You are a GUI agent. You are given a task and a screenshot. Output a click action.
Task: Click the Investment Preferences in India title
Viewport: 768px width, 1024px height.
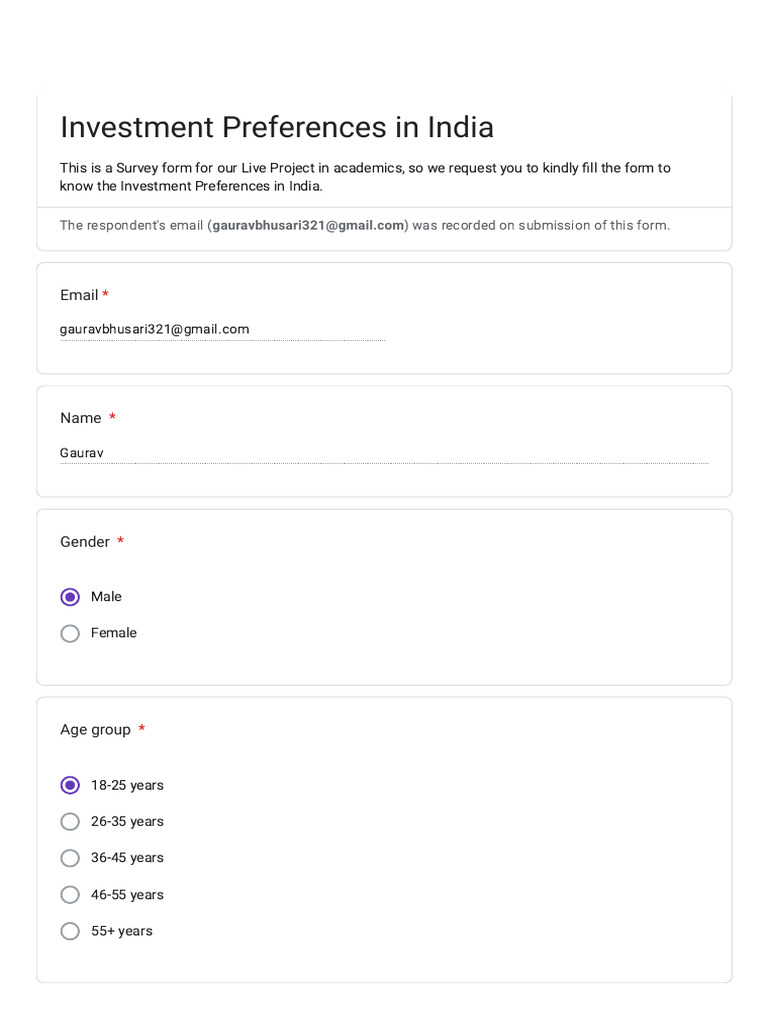pyautogui.click(x=277, y=128)
